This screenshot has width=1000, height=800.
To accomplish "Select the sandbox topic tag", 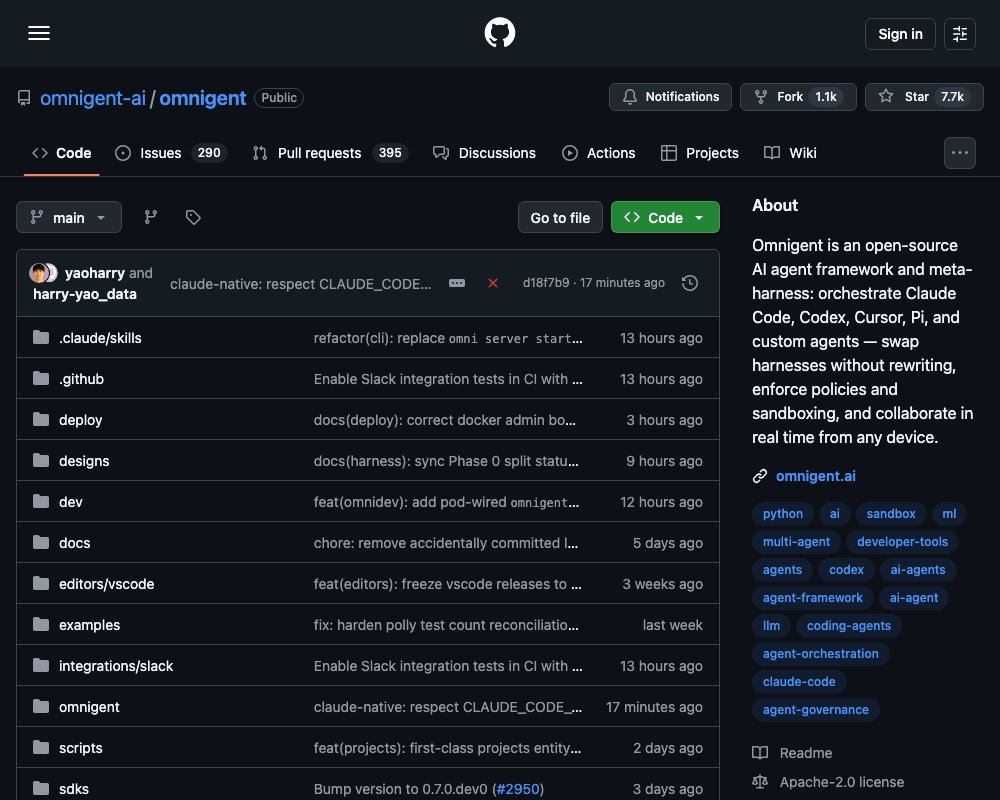I will (890, 514).
